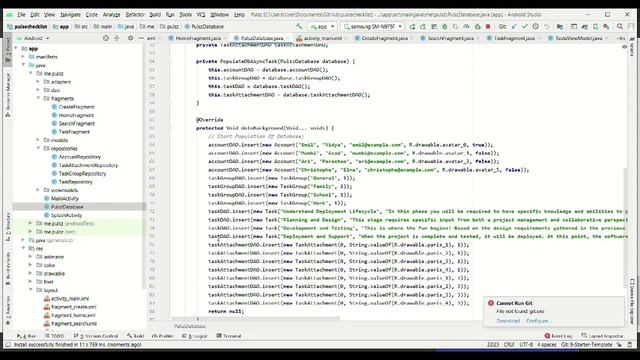Open the Navigate menu

pos(70,15)
